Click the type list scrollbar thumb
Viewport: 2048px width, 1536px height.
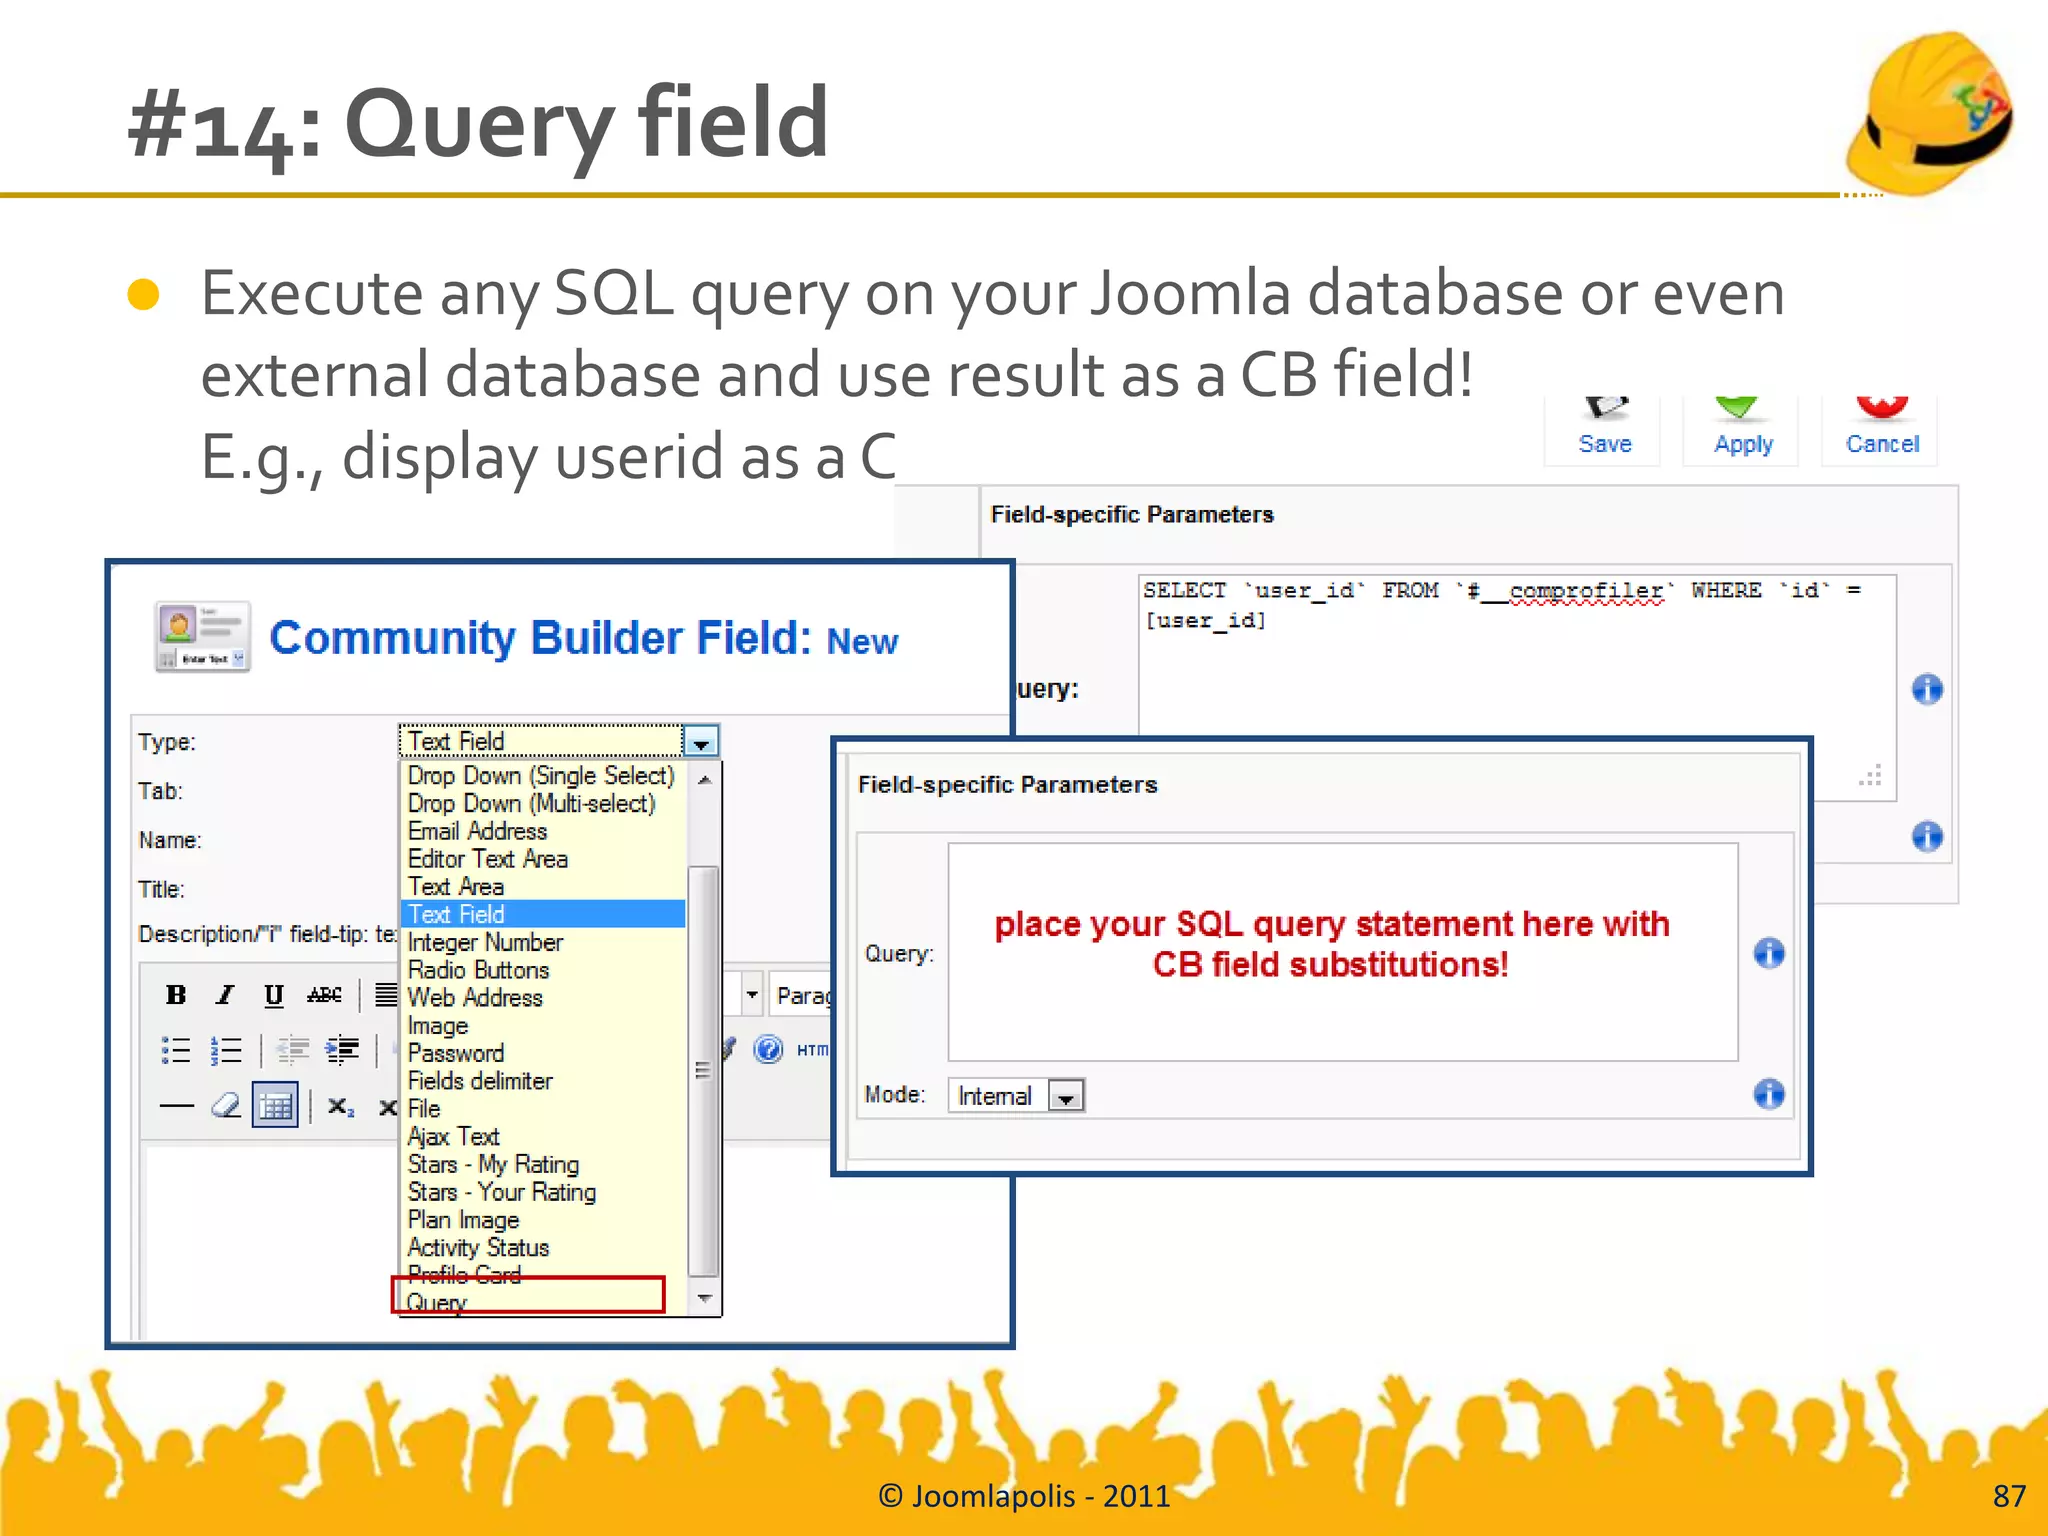[704, 1070]
